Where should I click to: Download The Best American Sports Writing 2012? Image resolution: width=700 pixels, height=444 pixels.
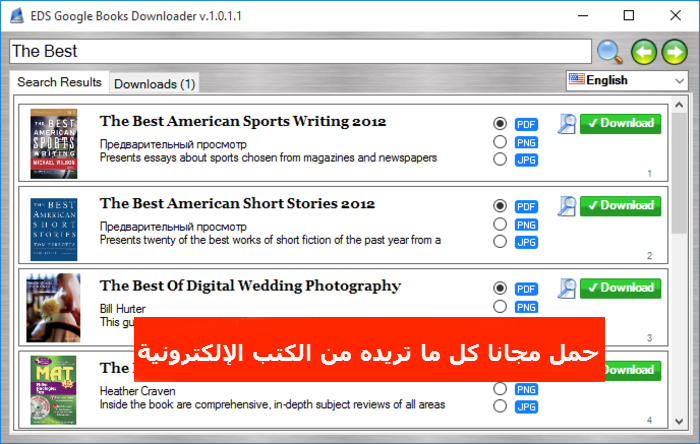coord(621,124)
